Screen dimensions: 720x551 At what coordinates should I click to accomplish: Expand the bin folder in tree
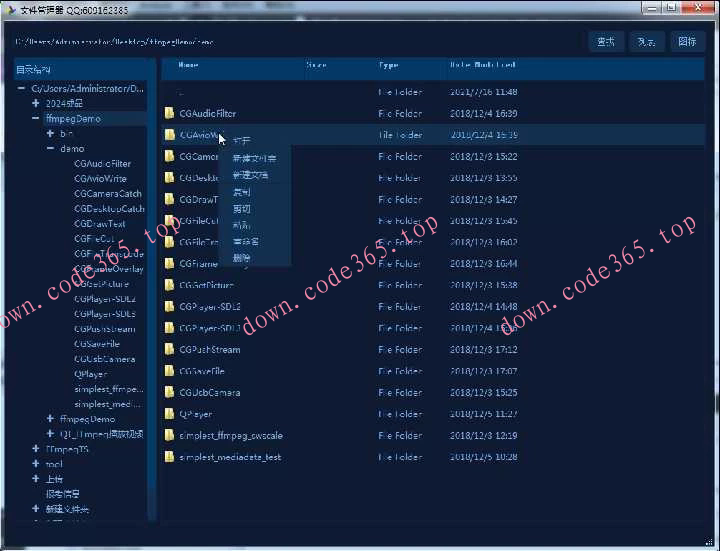point(50,134)
